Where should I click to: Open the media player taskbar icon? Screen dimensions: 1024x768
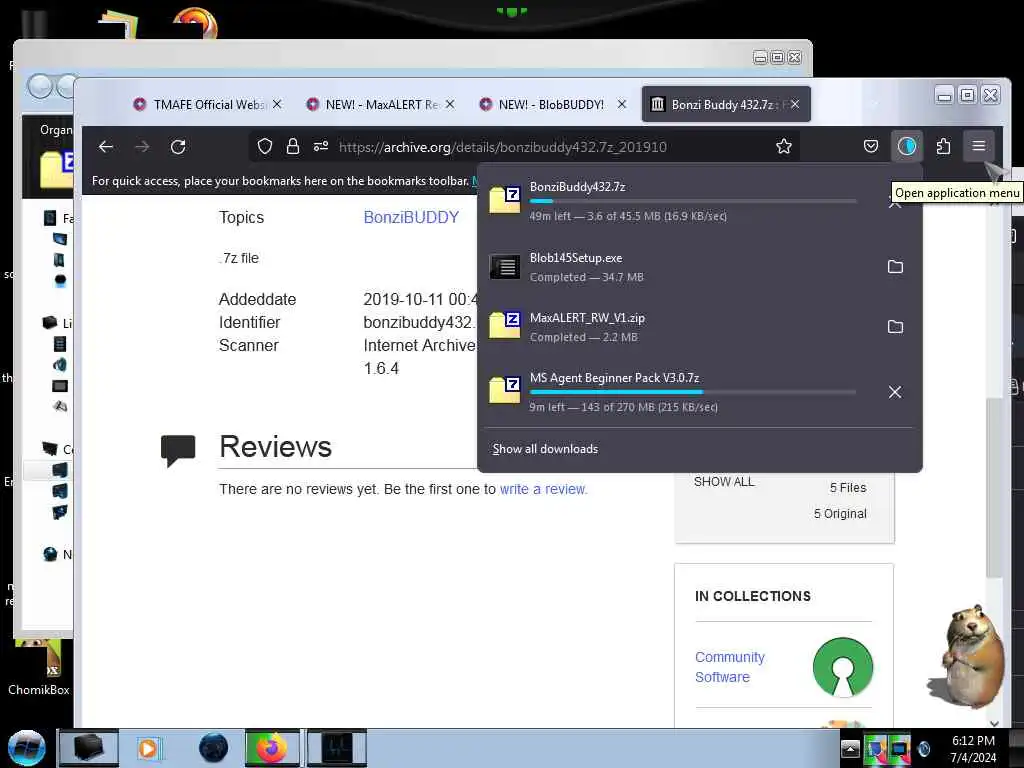148,748
